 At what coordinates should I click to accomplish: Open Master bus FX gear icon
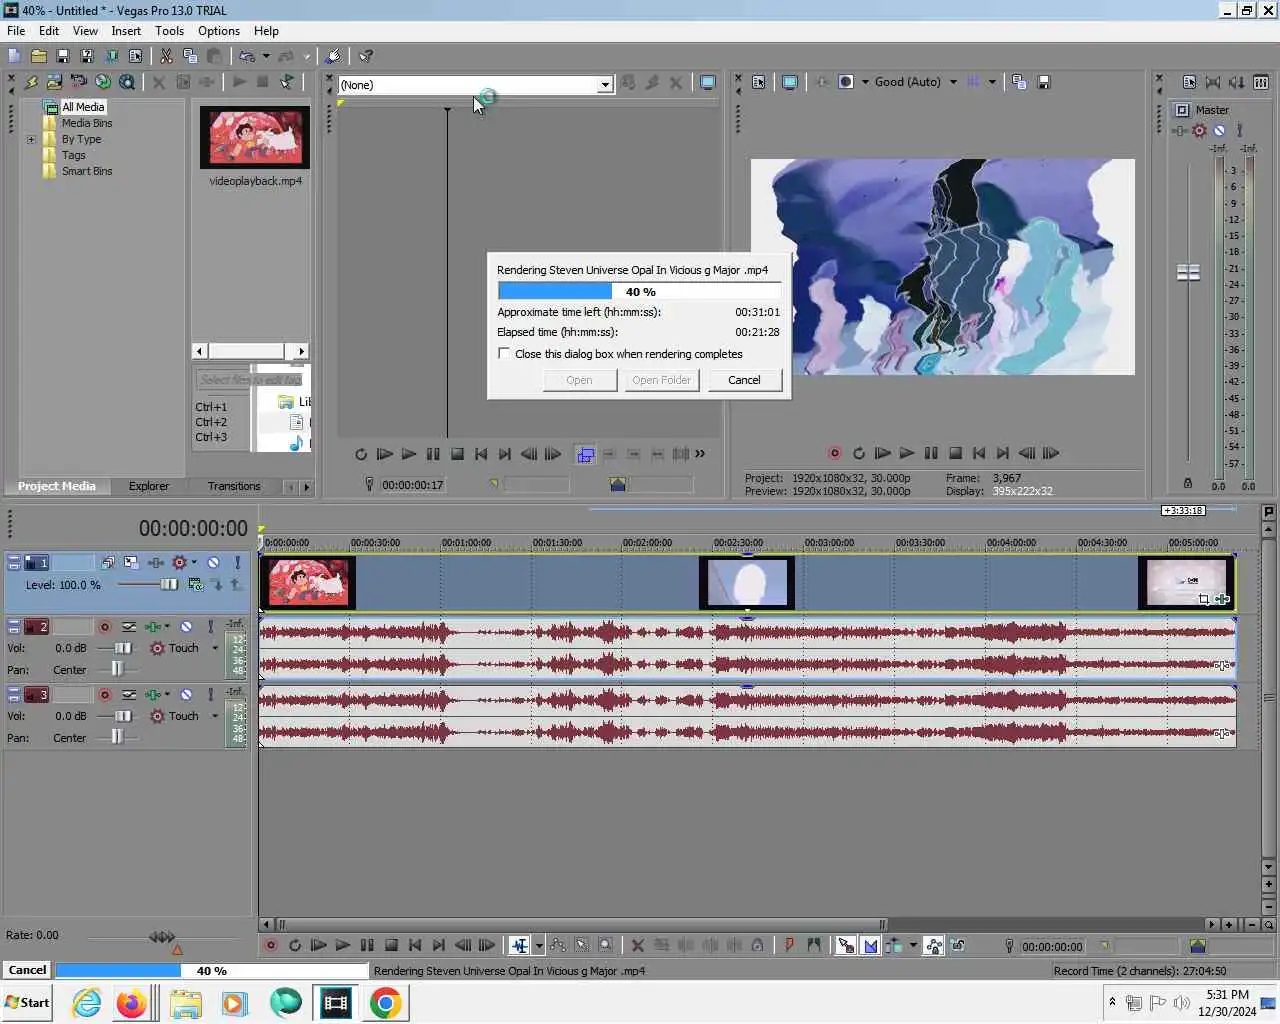(x=1199, y=130)
